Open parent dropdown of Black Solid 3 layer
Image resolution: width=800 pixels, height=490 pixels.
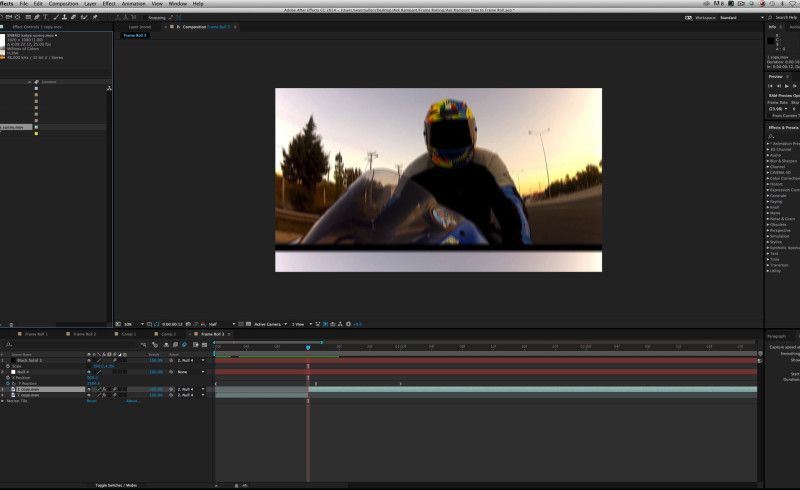pos(190,360)
